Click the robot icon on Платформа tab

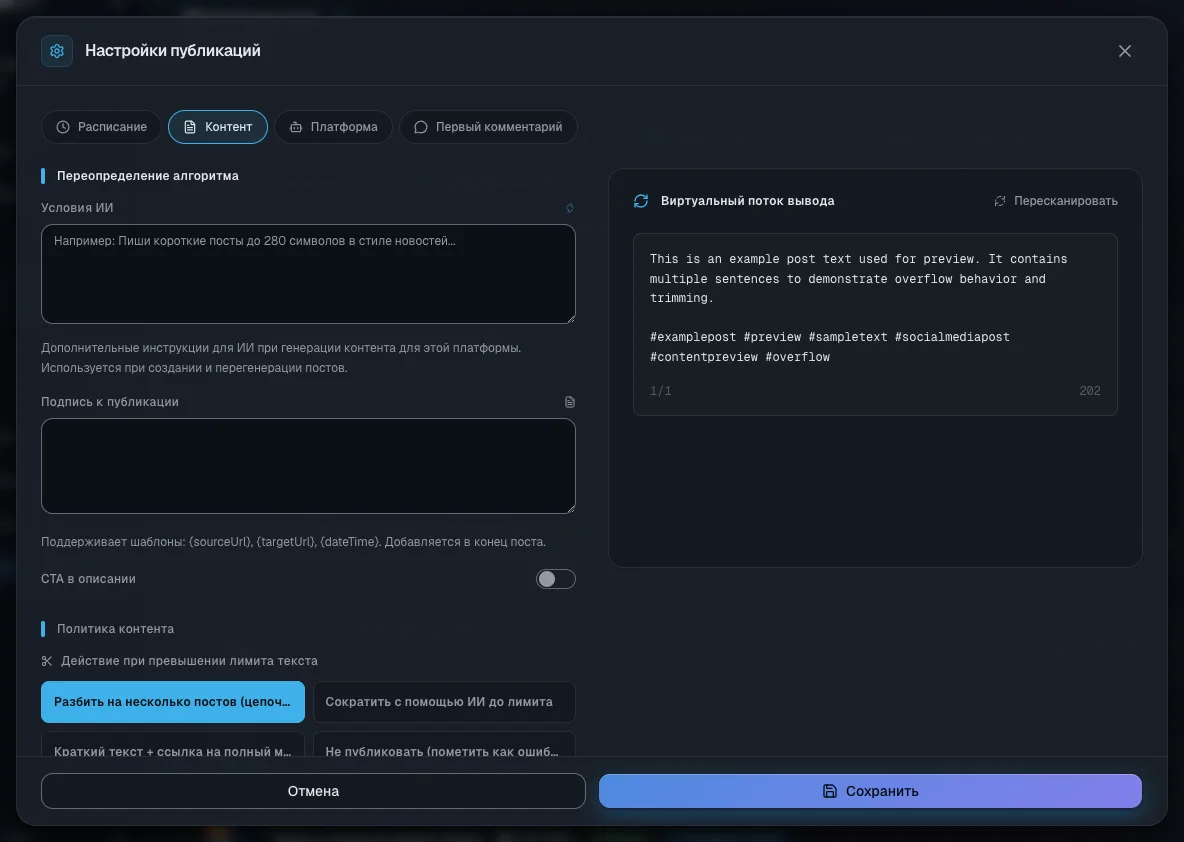(296, 127)
